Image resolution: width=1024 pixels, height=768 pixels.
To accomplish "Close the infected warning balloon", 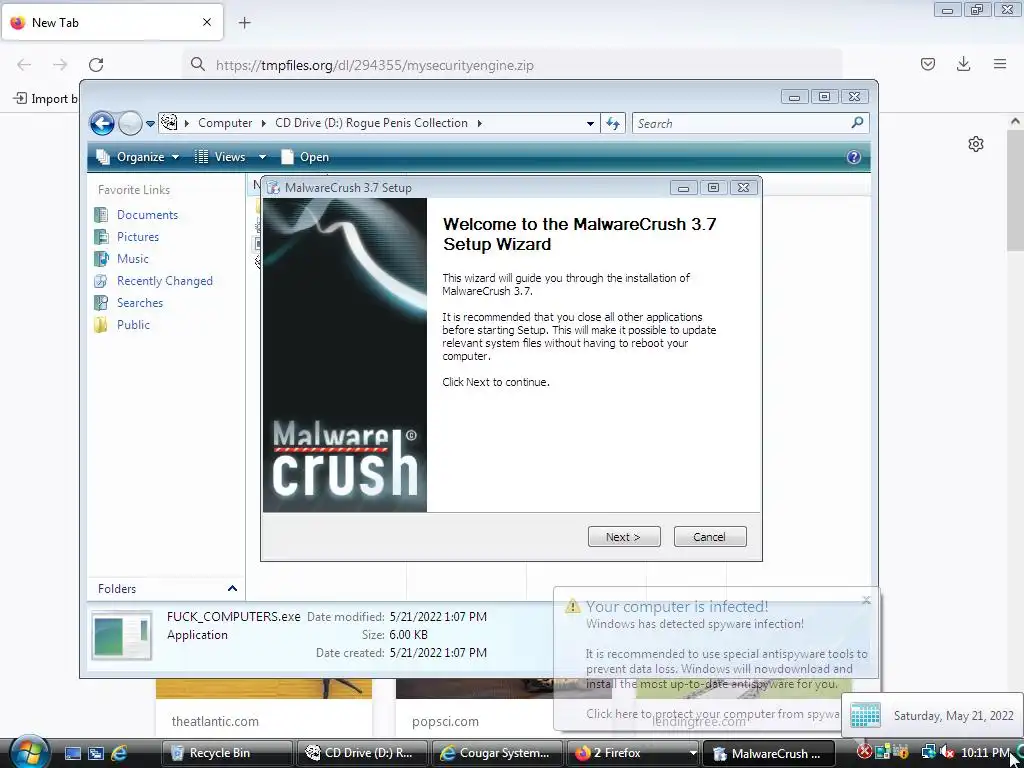I will (866, 600).
